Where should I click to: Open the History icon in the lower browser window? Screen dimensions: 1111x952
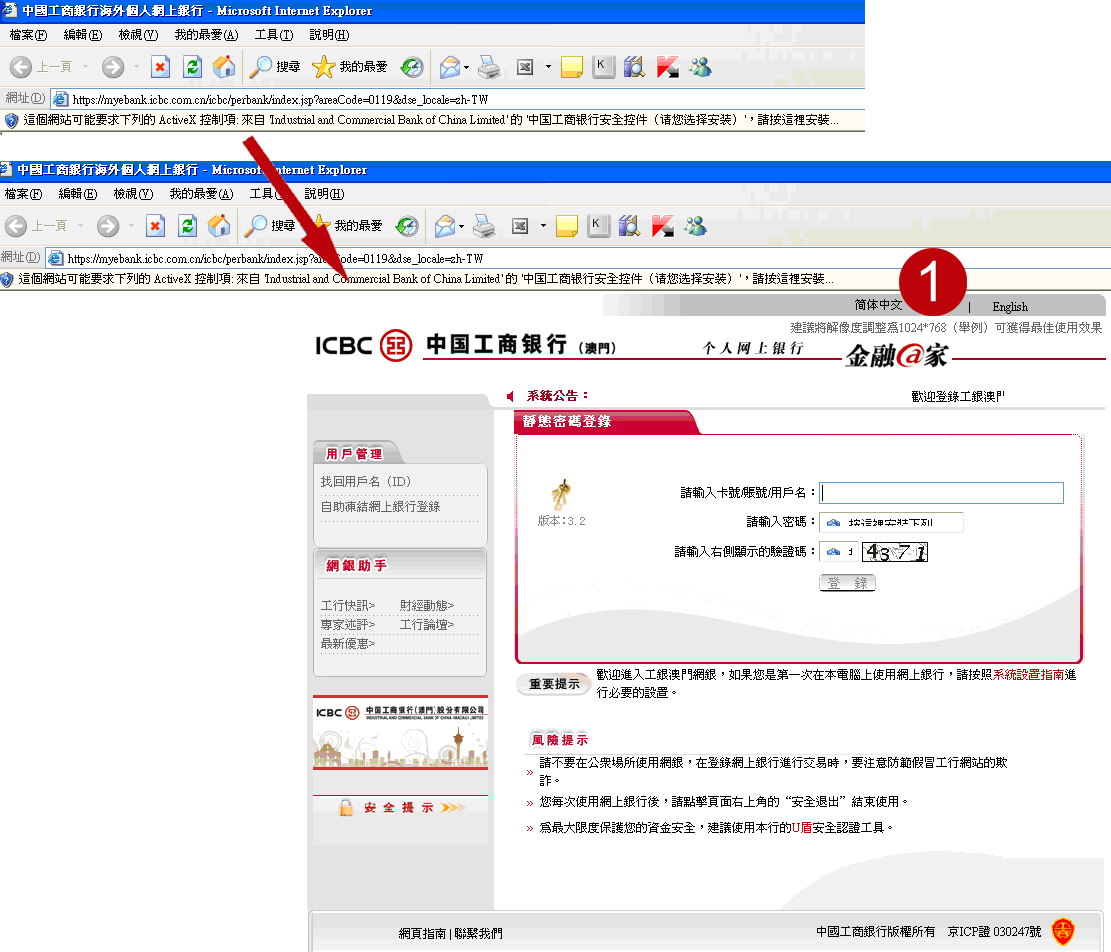(407, 226)
